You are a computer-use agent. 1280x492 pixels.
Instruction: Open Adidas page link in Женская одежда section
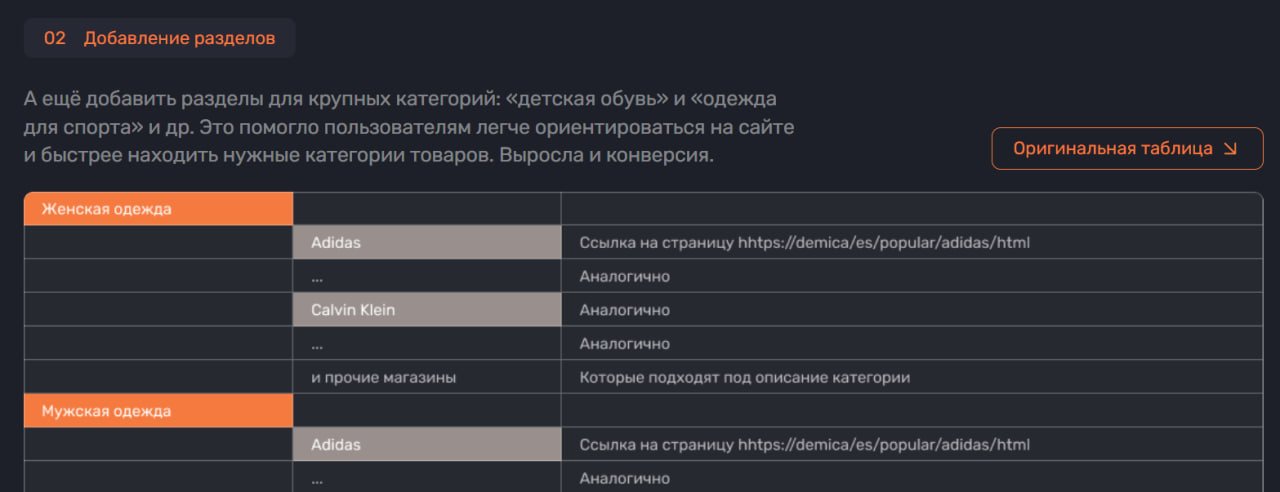coord(804,243)
